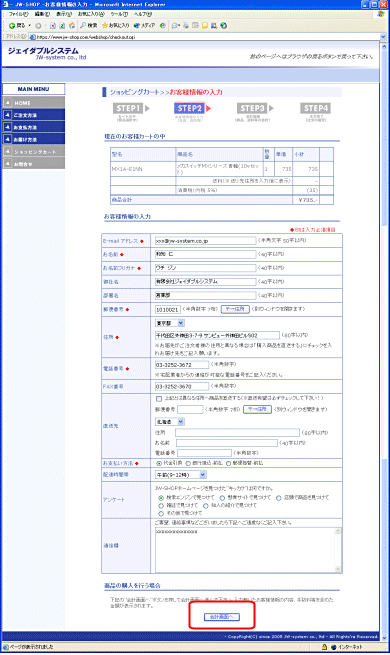This screenshot has width=390, height=655.
Task: Choose 懸賞サイトで見つけて survey option
Action: (x=222, y=498)
